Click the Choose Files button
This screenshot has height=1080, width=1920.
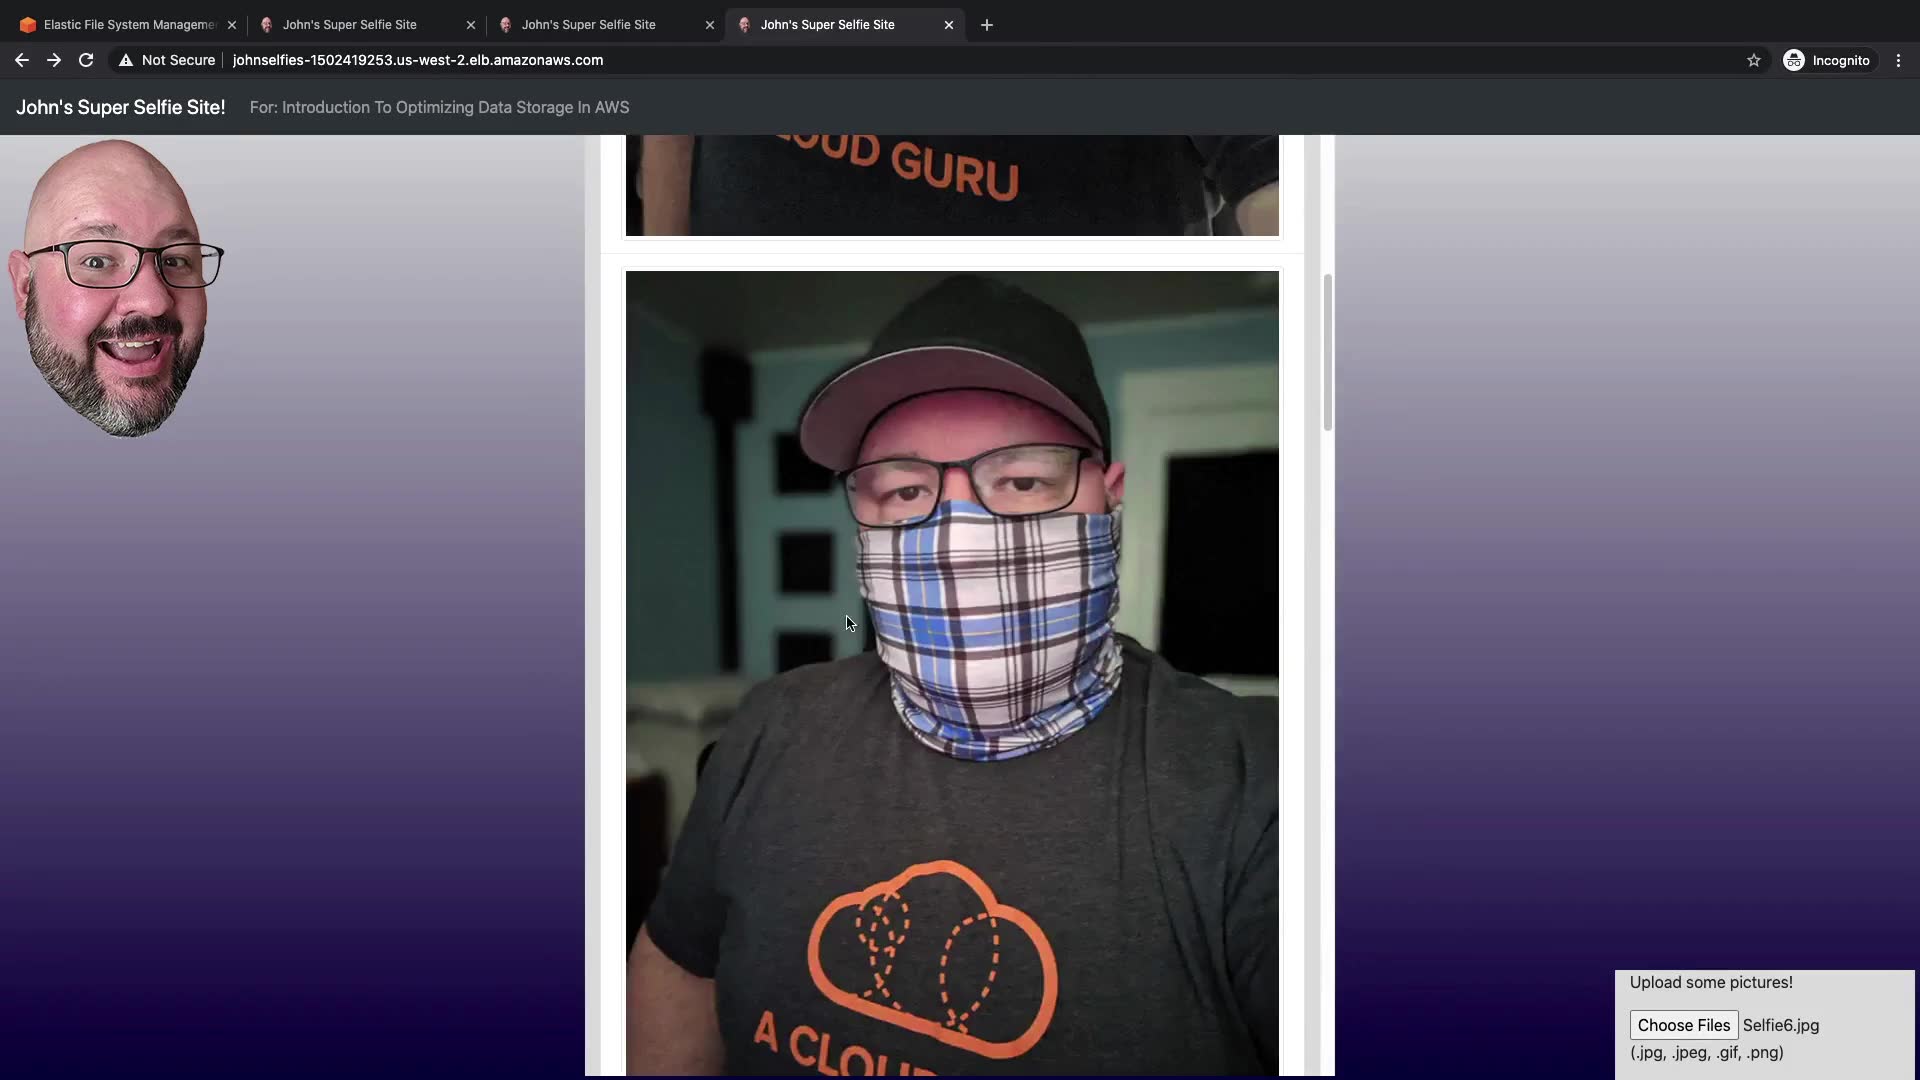1683,1025
